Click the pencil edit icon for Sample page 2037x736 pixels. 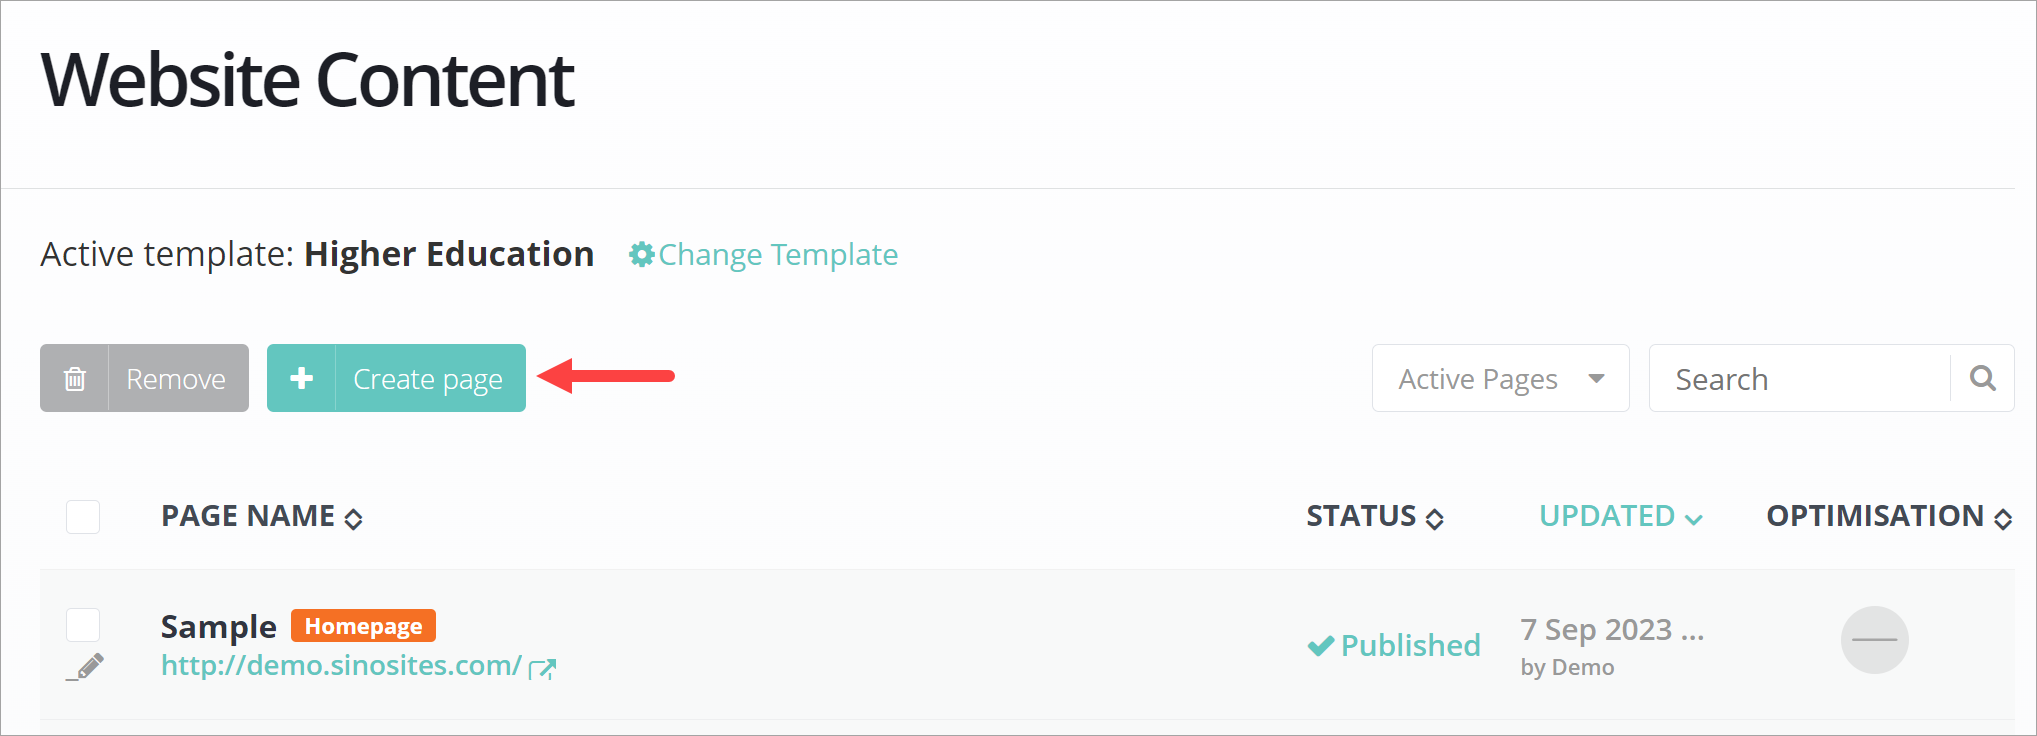coord(88,666)
